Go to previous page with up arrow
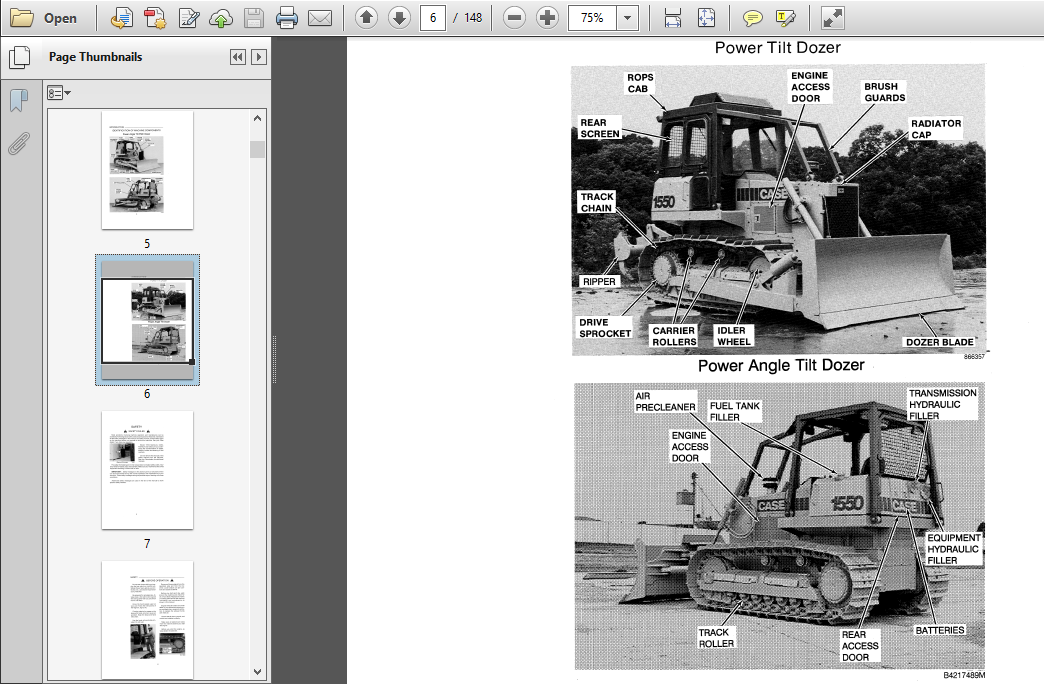This screenshot has height=684, width=1044. tap(366, 18)
